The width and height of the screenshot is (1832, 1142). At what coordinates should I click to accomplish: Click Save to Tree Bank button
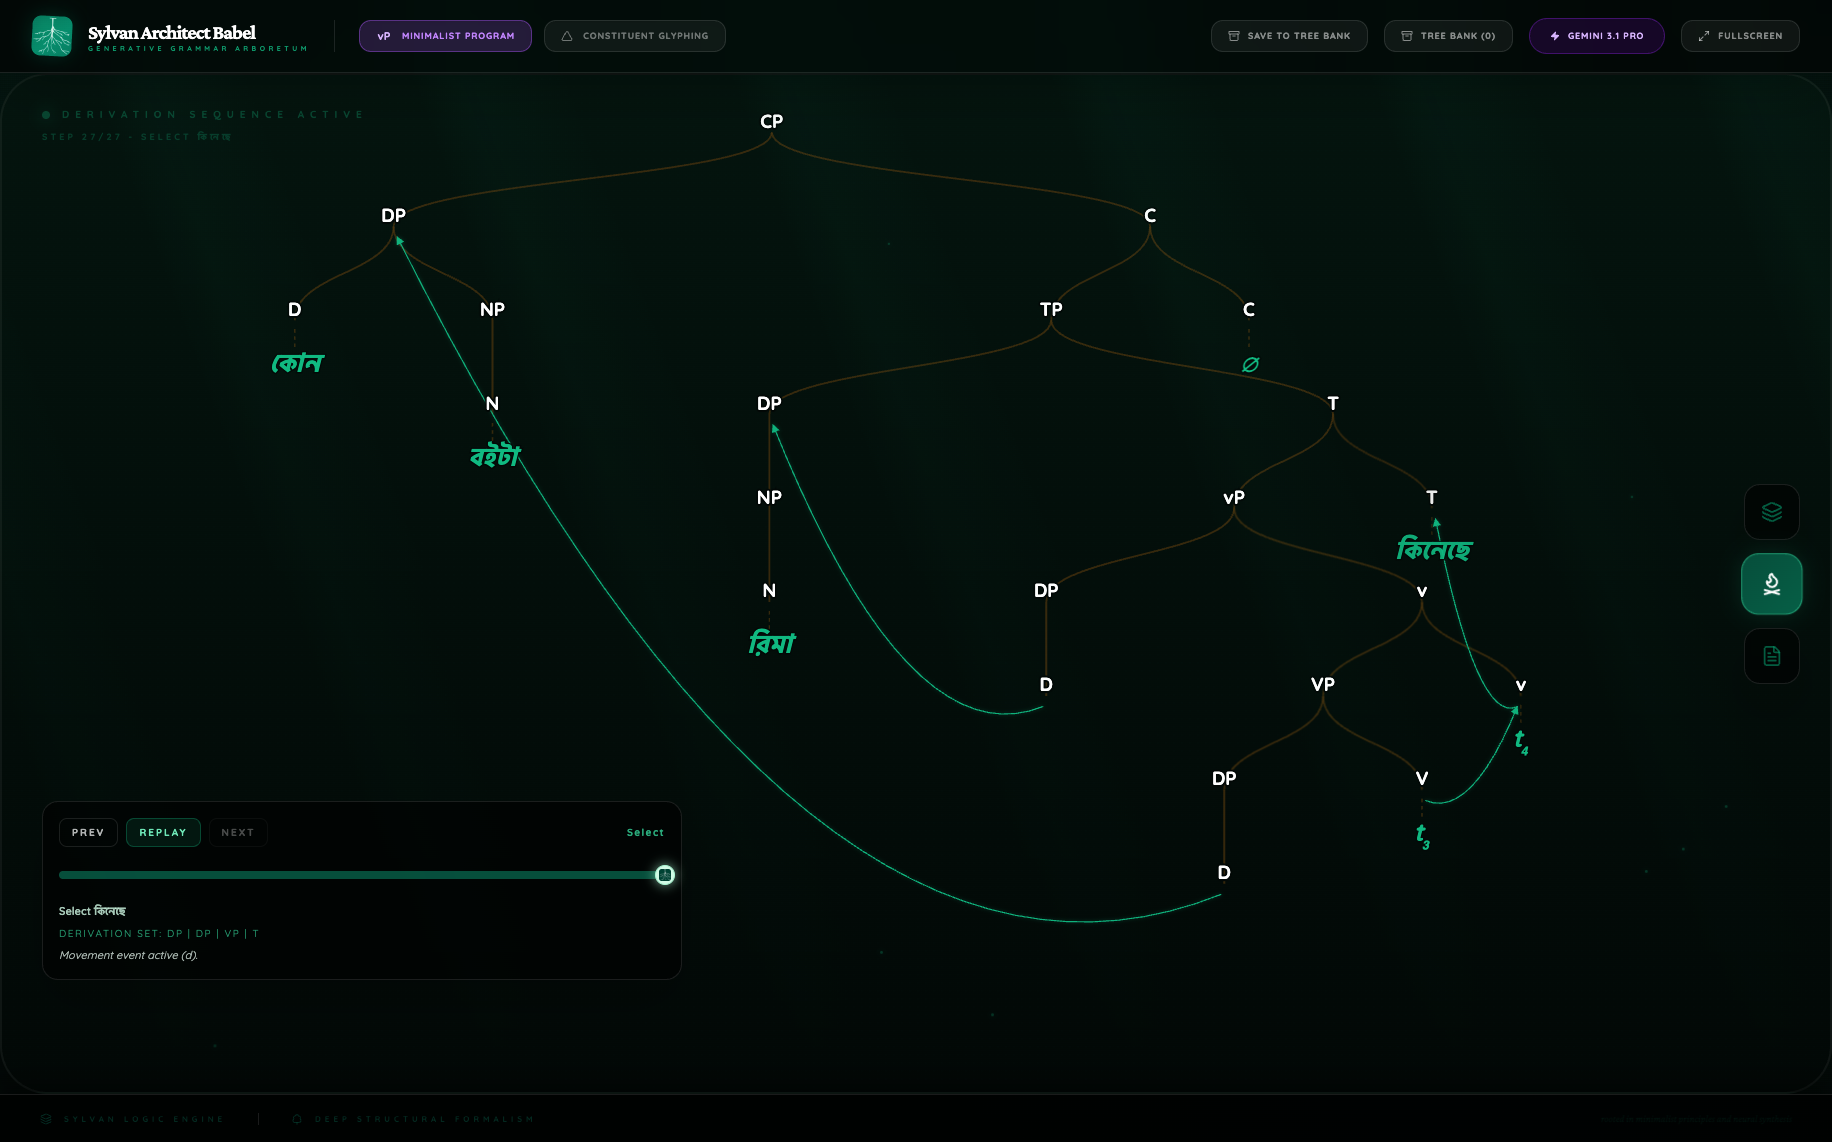1288,36
